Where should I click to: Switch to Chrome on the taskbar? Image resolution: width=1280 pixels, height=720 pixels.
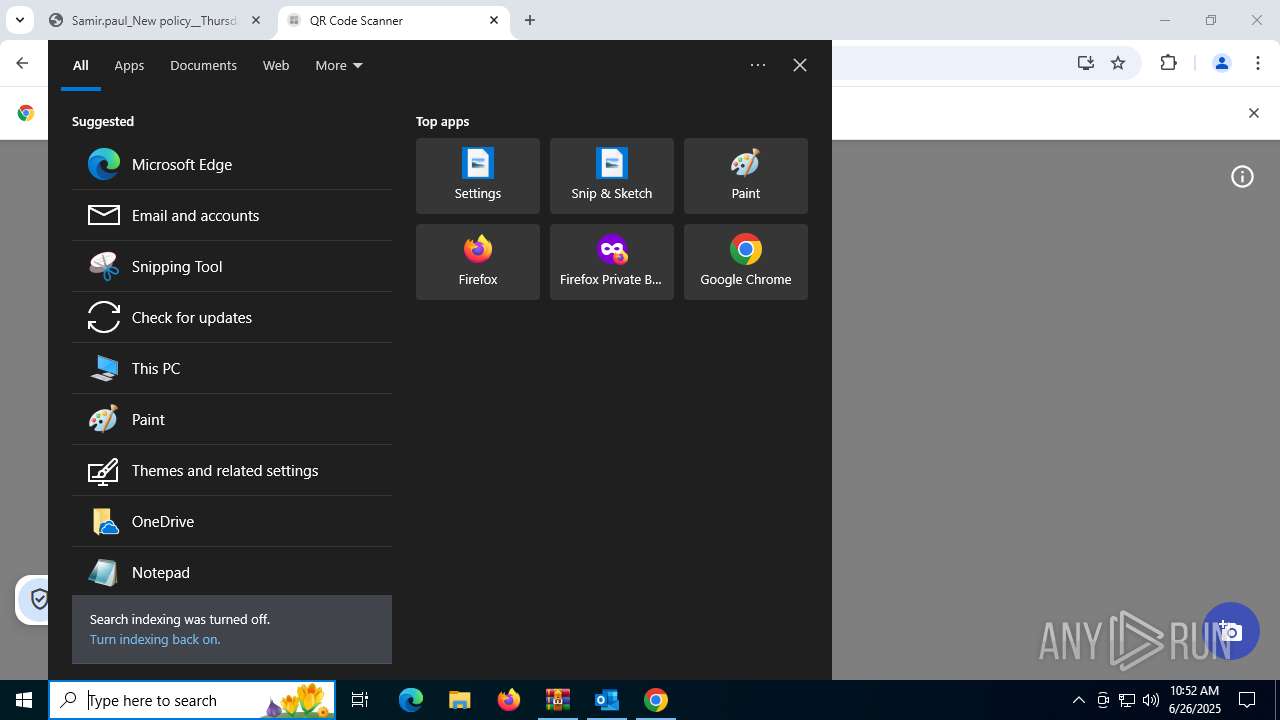click(656, 700)
